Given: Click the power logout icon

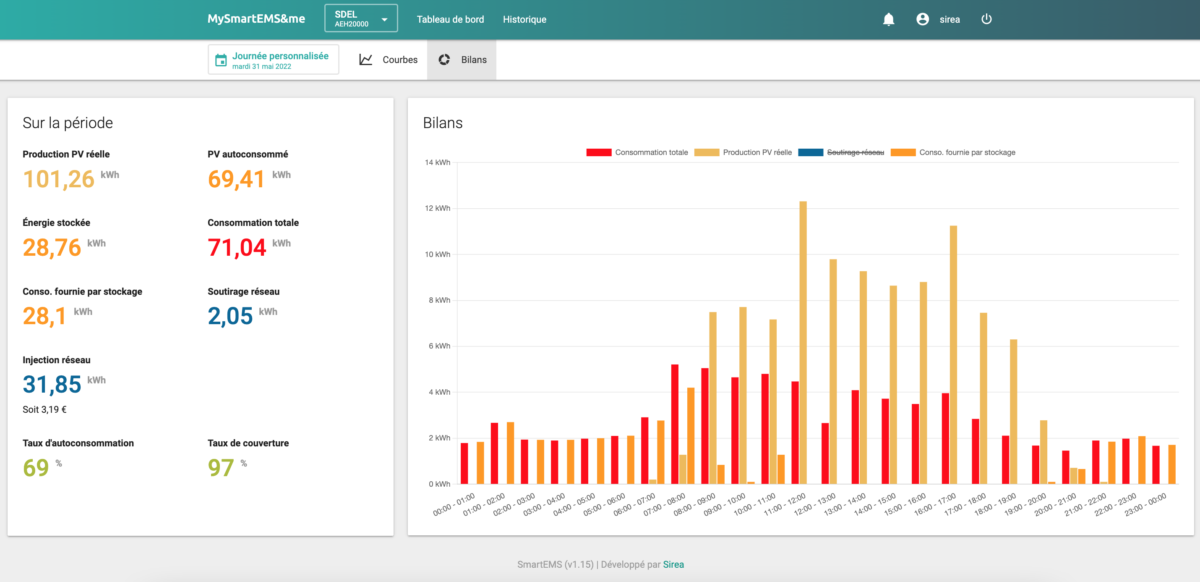Looking at the screenshot, I should coord(986,19).
